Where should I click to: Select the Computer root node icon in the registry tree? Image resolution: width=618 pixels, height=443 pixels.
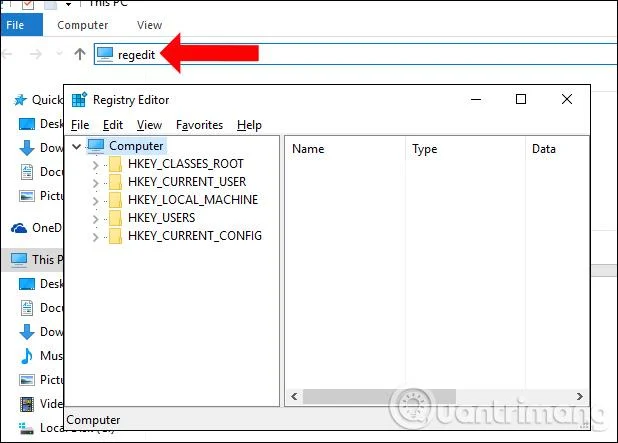(x=96, y=146)
